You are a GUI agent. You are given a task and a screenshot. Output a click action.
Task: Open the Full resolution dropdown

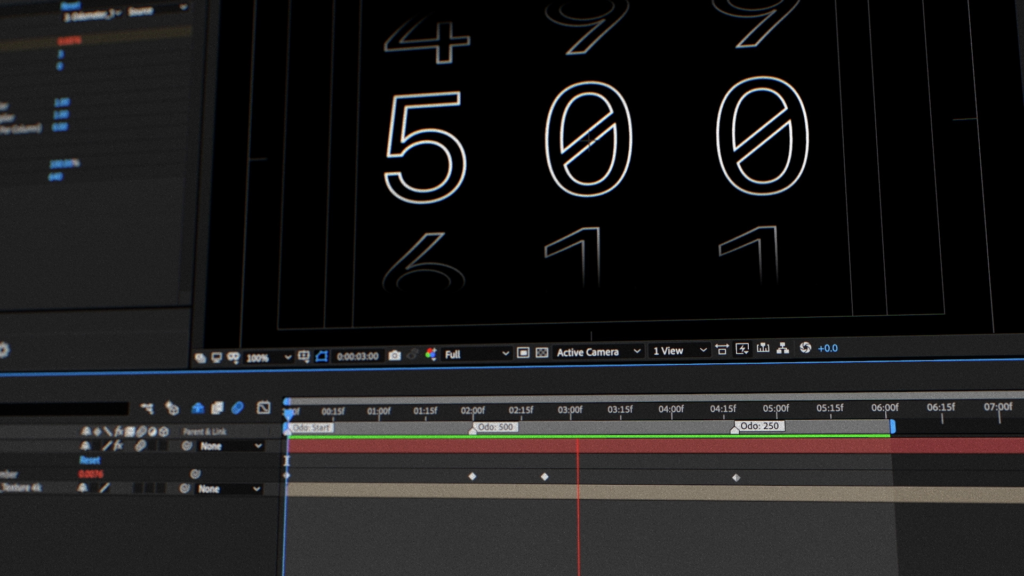pos(477,354)
